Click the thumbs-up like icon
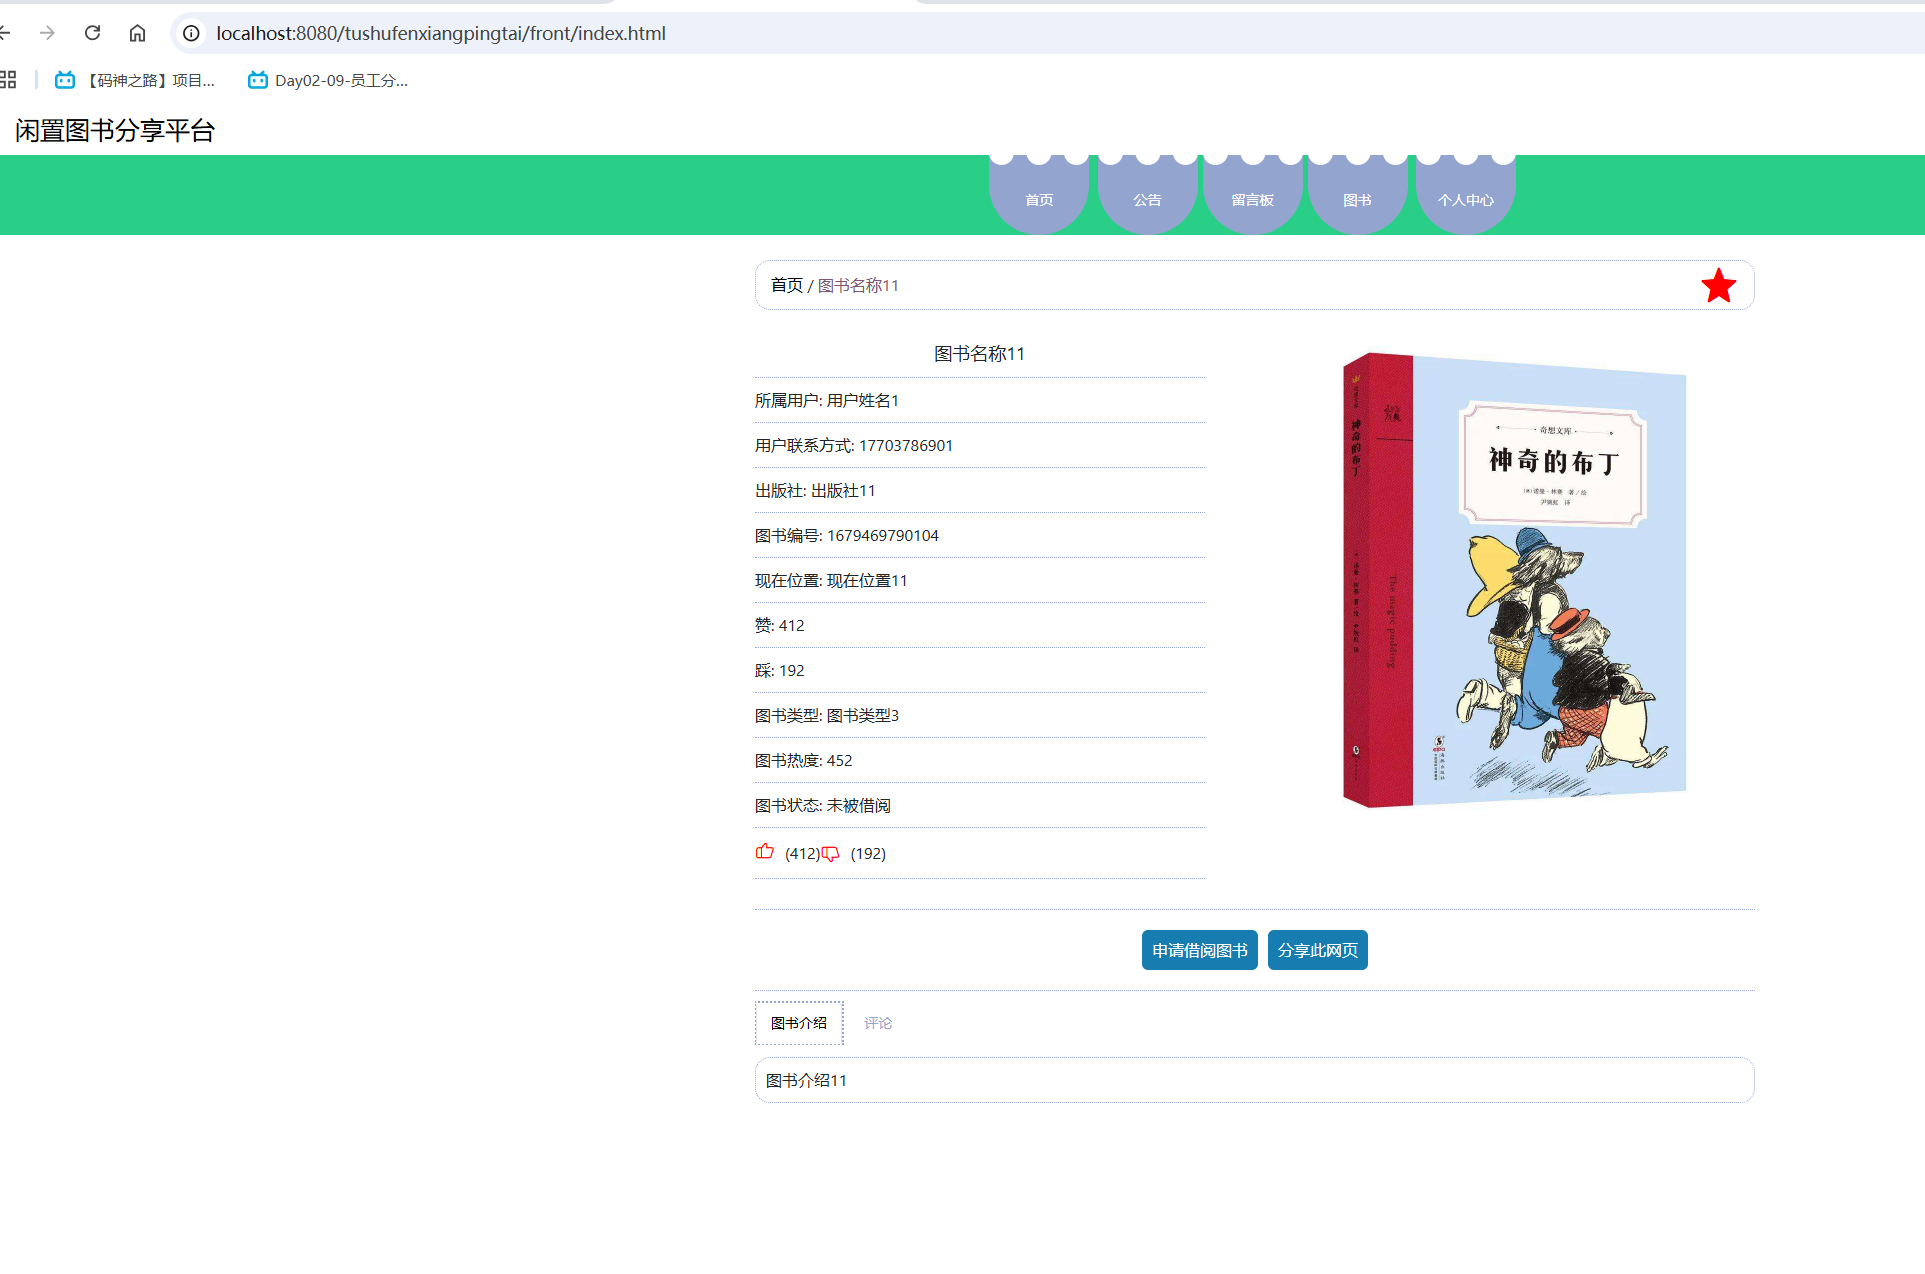Screen dimensions: 1925x1274 [765, 852]
